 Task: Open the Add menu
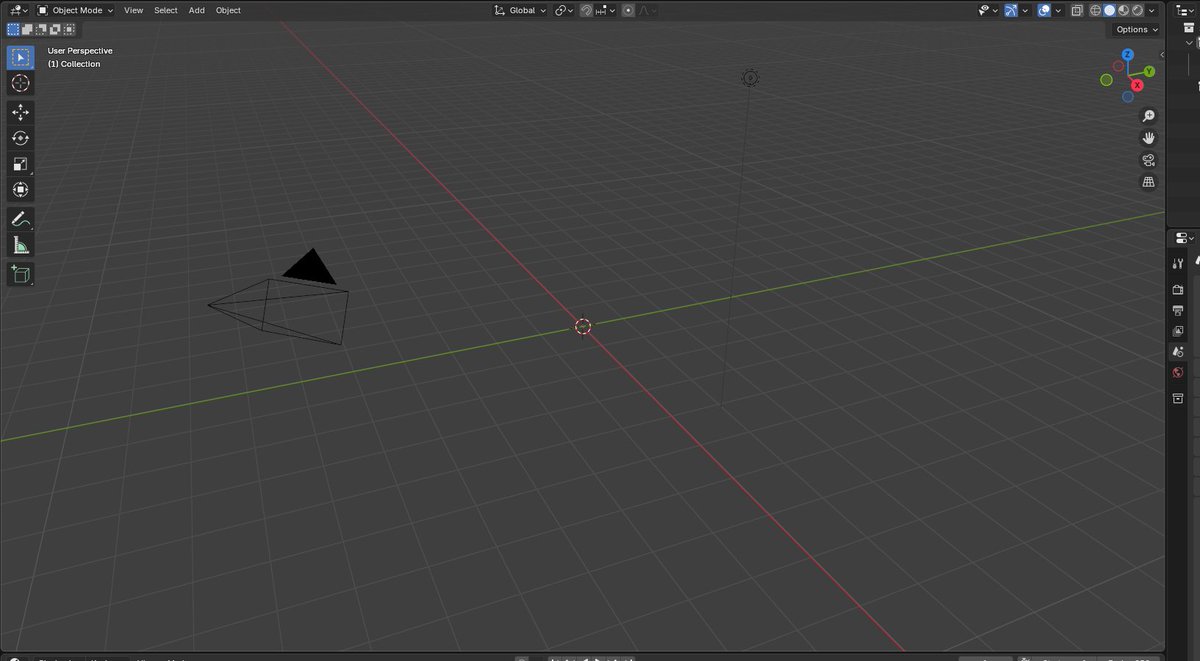197,10
